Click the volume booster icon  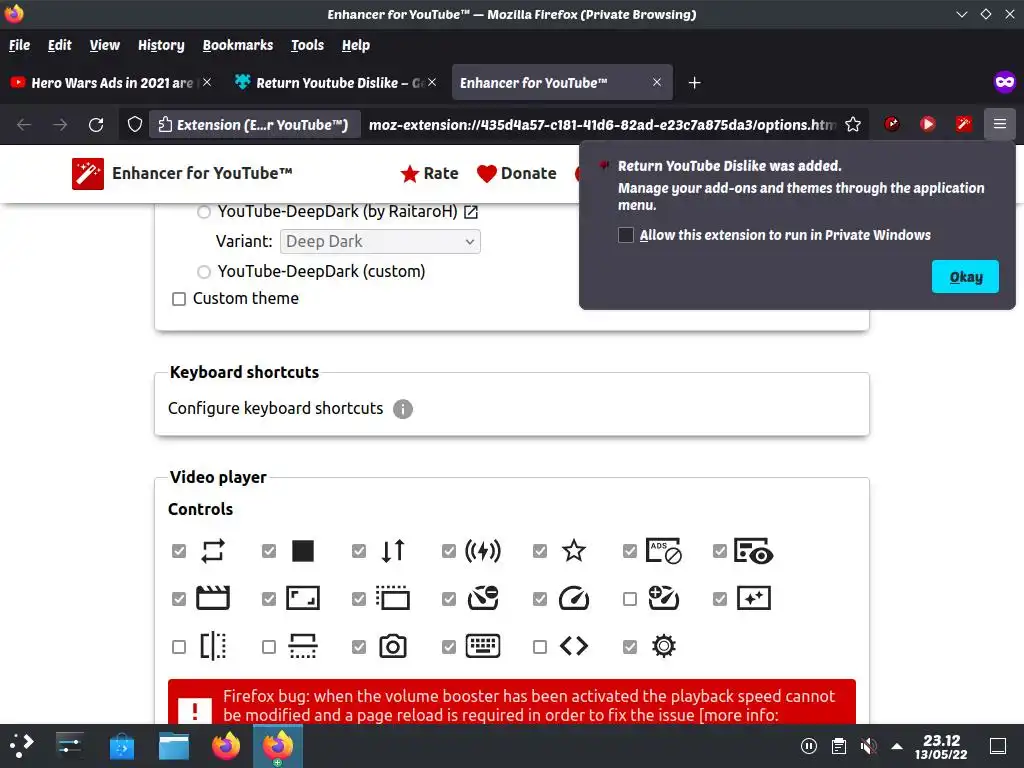tap(483, 551)
